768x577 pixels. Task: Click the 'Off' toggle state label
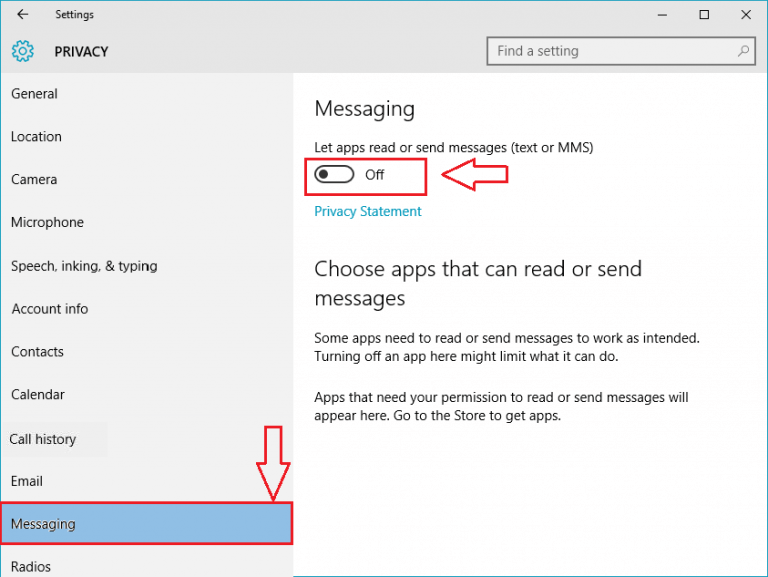click(375, 174)
